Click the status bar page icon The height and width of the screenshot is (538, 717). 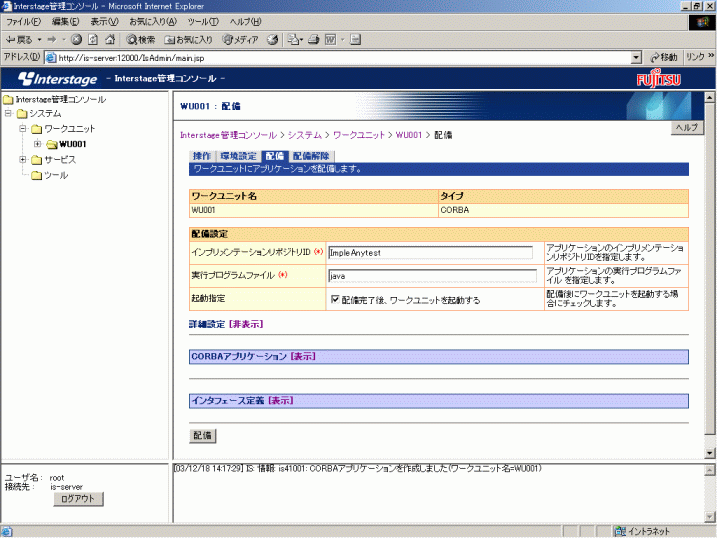click(x=6, y=532)
